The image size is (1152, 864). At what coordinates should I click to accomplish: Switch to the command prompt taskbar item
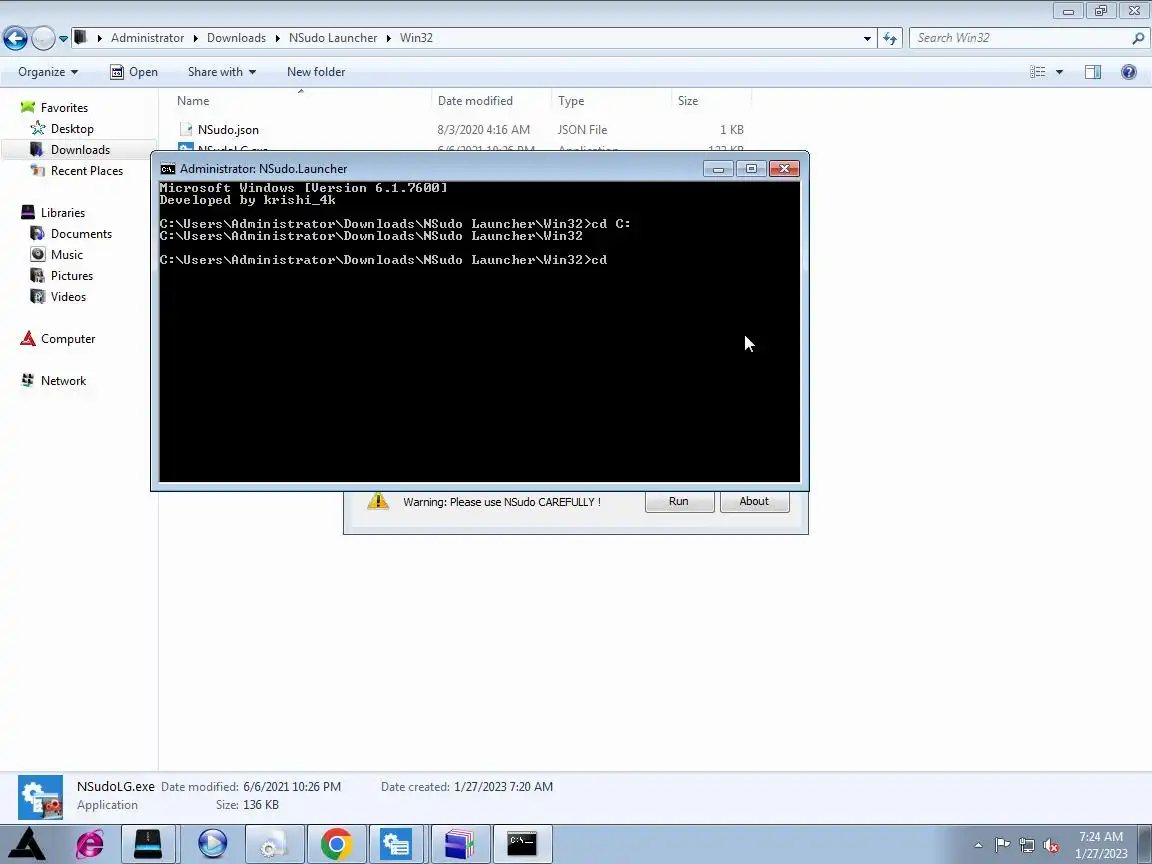pyautogui.click(x=522, y=844)
